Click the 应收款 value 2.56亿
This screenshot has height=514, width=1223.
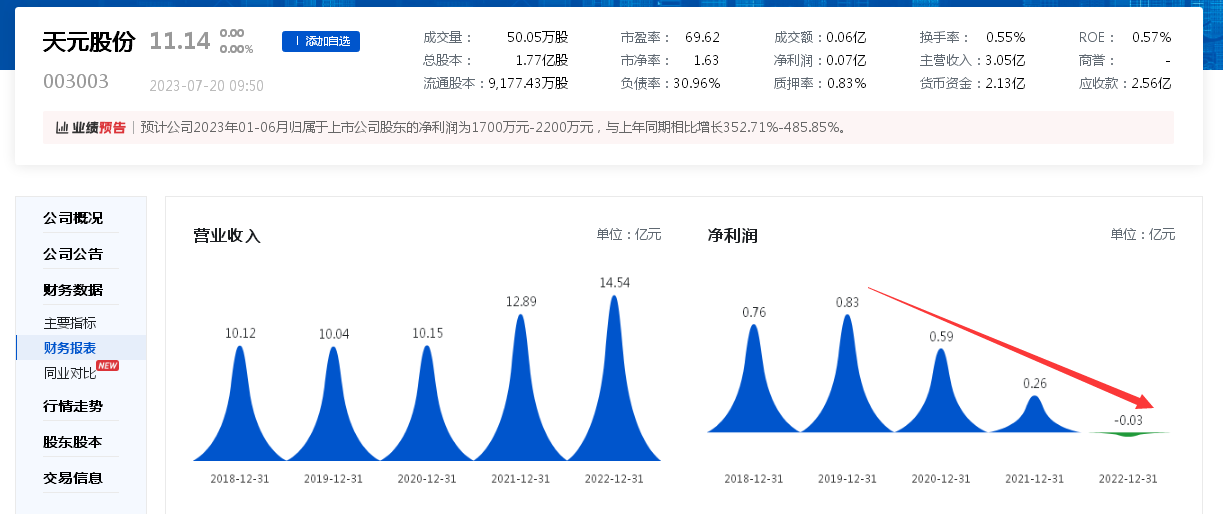click(x=1151, y=83)
